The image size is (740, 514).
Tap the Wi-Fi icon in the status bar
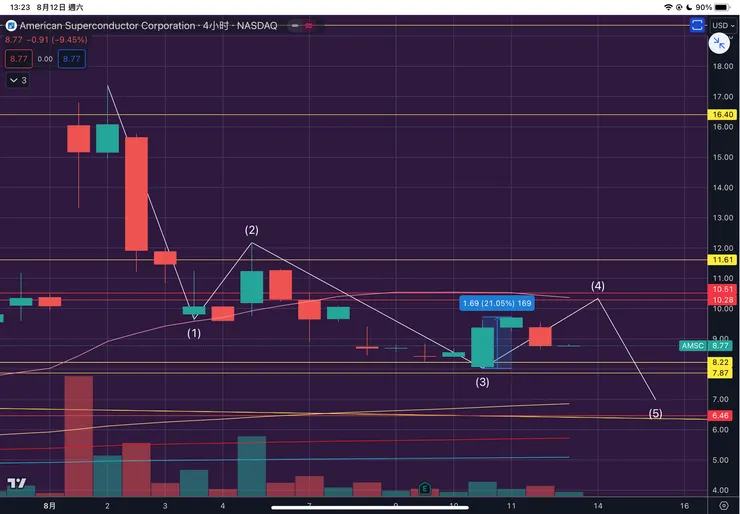coord(668,7)
